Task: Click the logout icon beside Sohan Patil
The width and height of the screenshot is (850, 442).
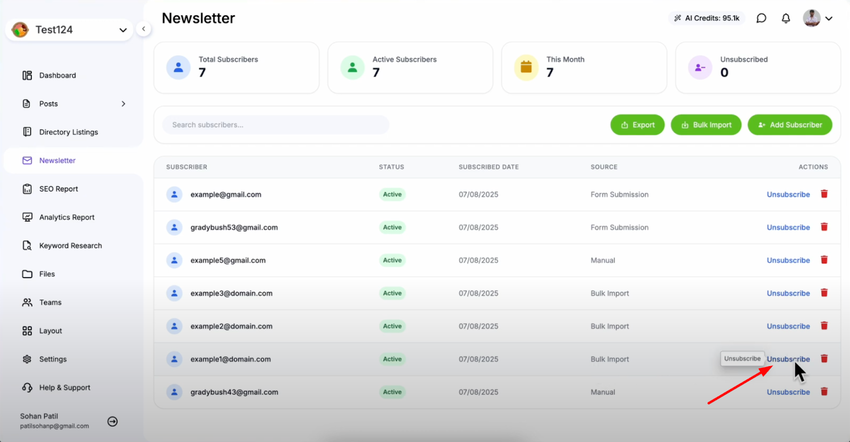Action: [x=112, y=421]
